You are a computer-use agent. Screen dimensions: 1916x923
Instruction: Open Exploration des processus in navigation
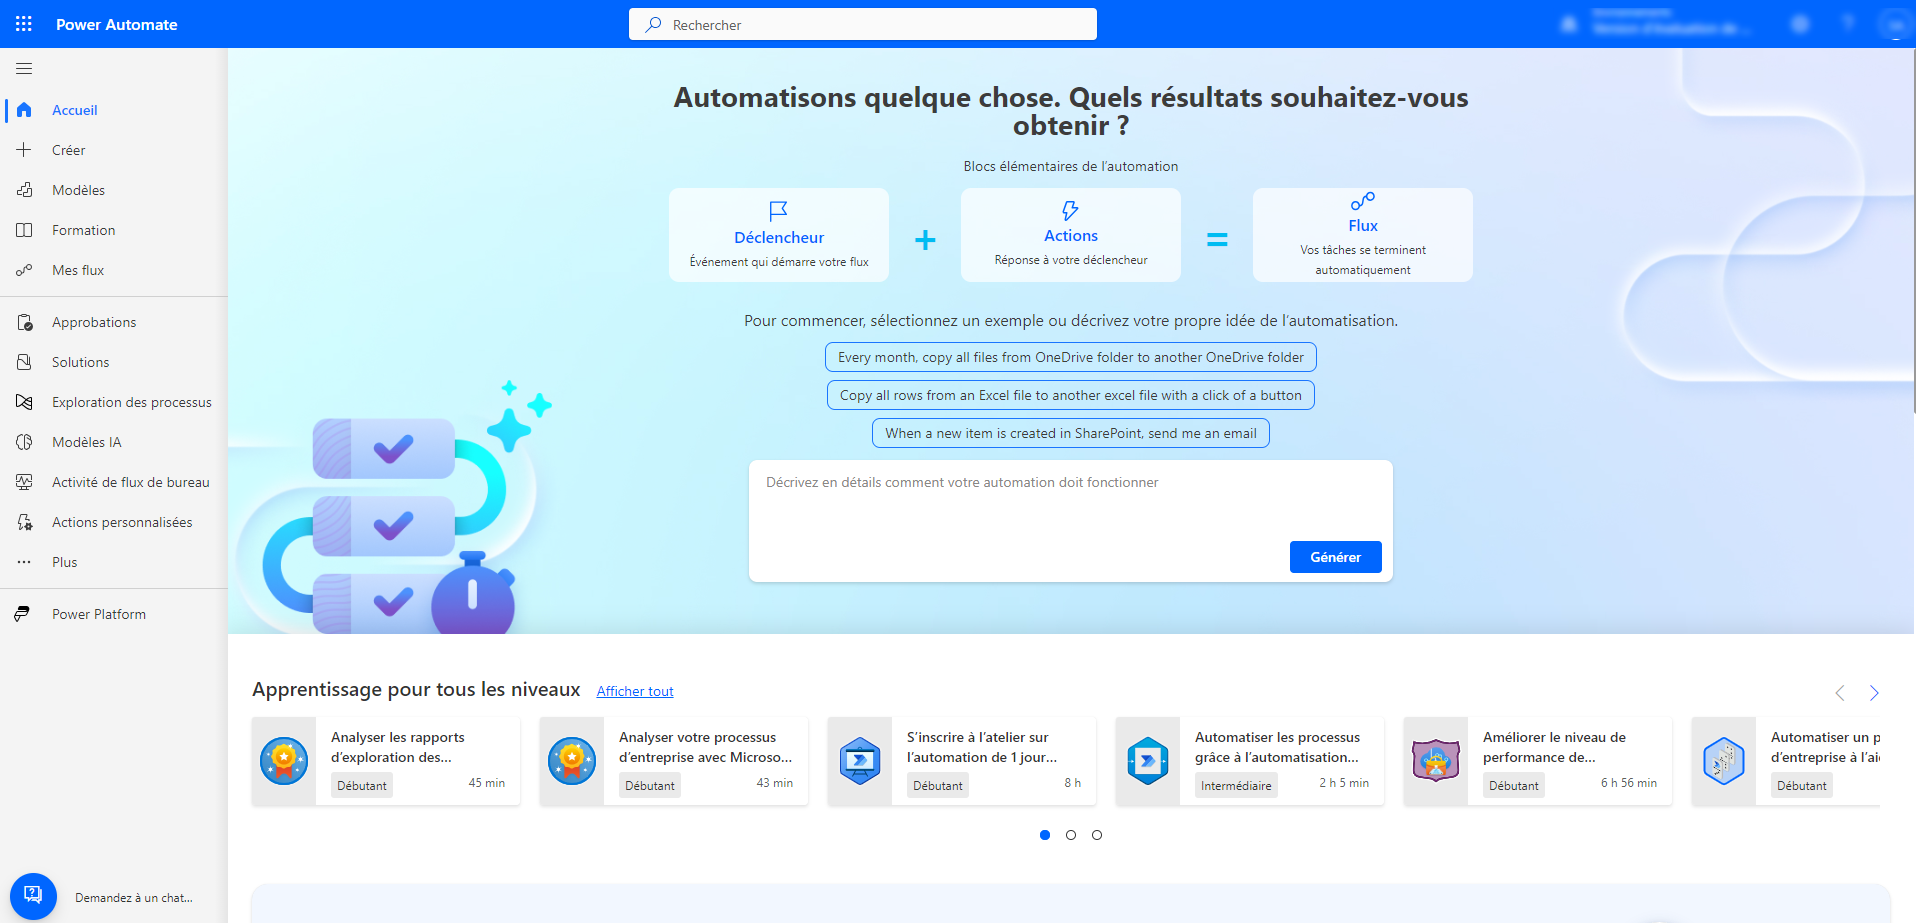point(132,402)
